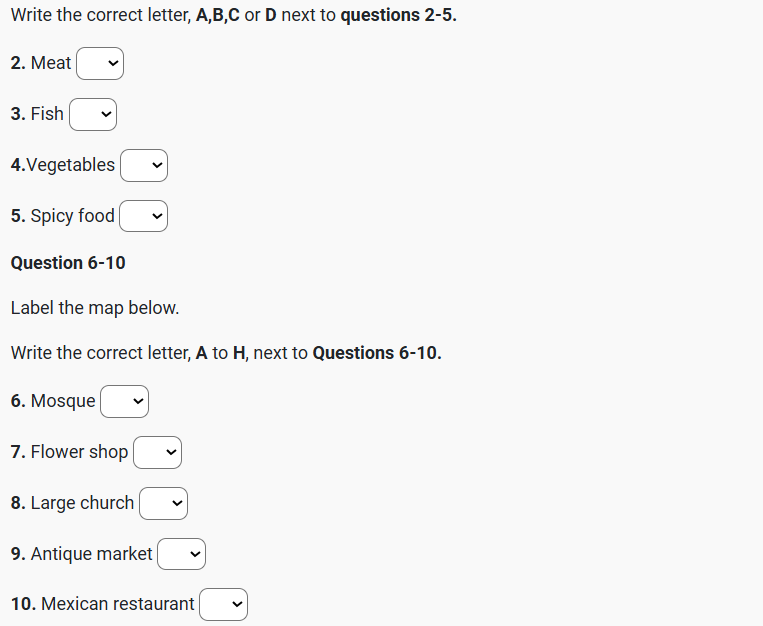Click the 'Questions 6-10' instruction line
Viewport: 763px width, 626px height.
click(226, 353)
